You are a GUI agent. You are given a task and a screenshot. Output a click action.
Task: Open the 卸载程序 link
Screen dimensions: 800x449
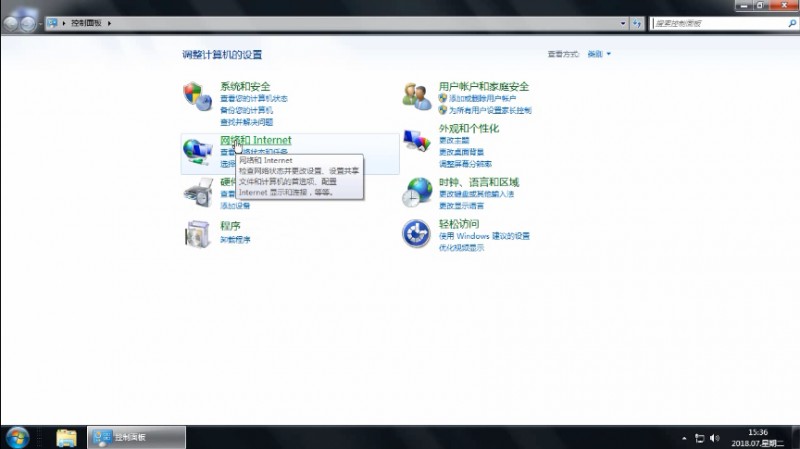(235, 239)
